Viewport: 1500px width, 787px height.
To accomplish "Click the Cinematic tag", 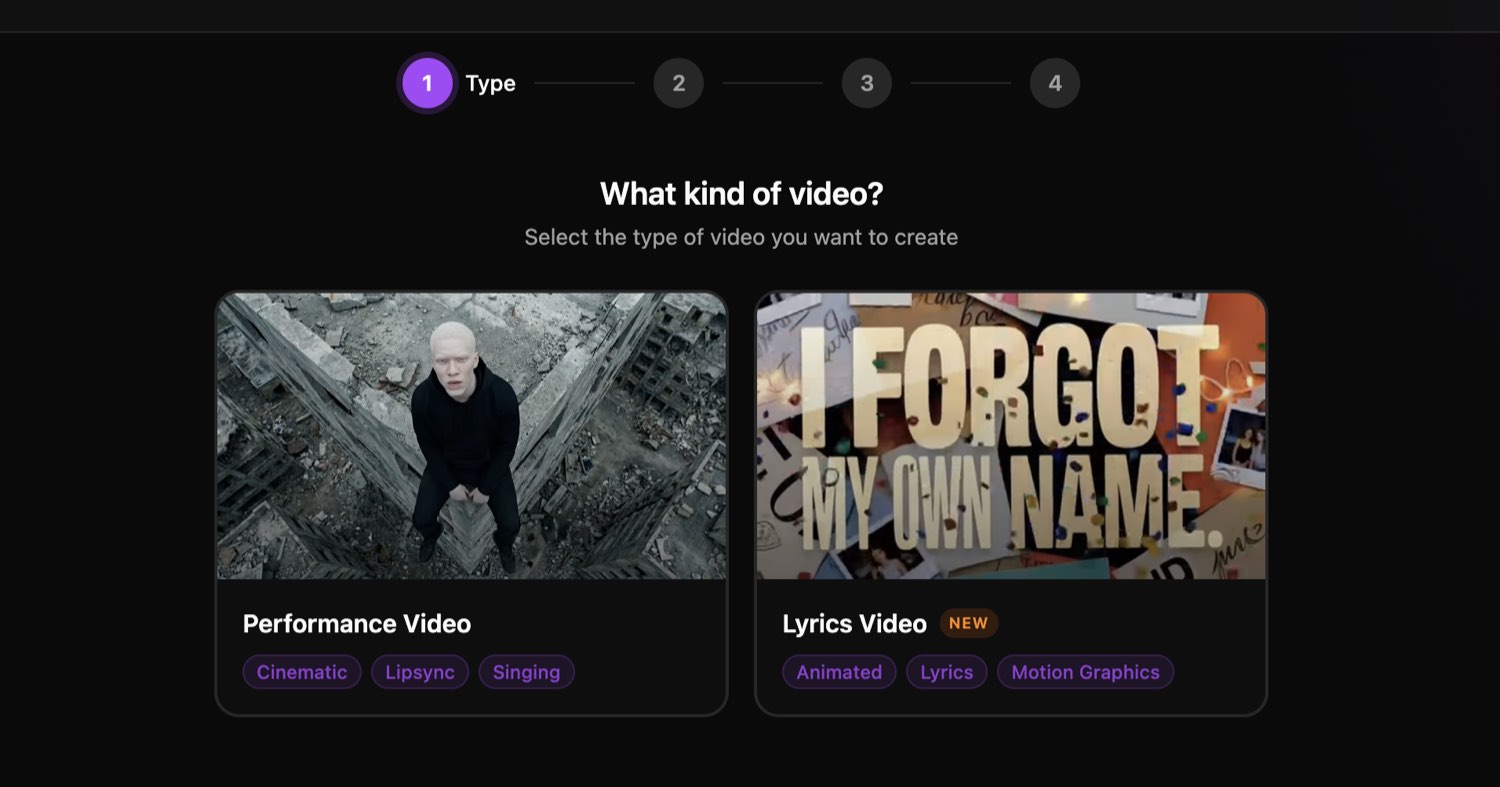I will (302, 672).
